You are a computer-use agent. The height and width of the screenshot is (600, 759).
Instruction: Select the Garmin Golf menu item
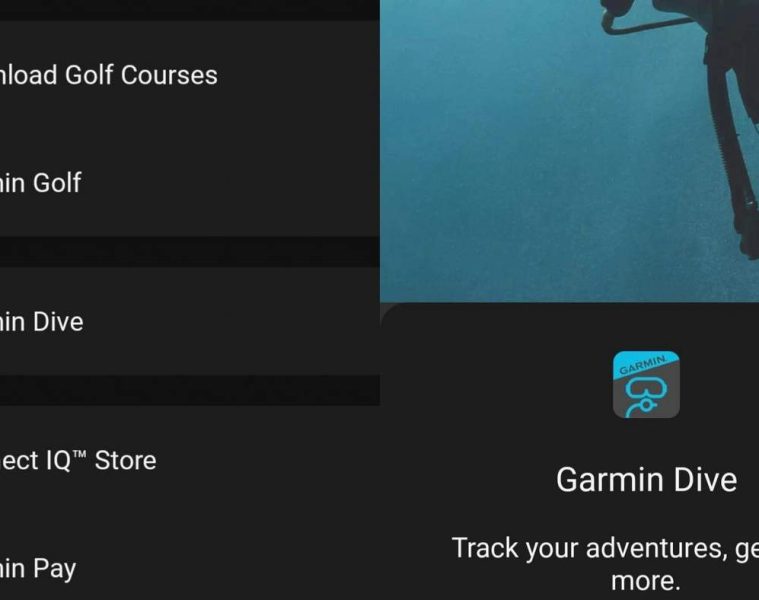pos(190,182)
